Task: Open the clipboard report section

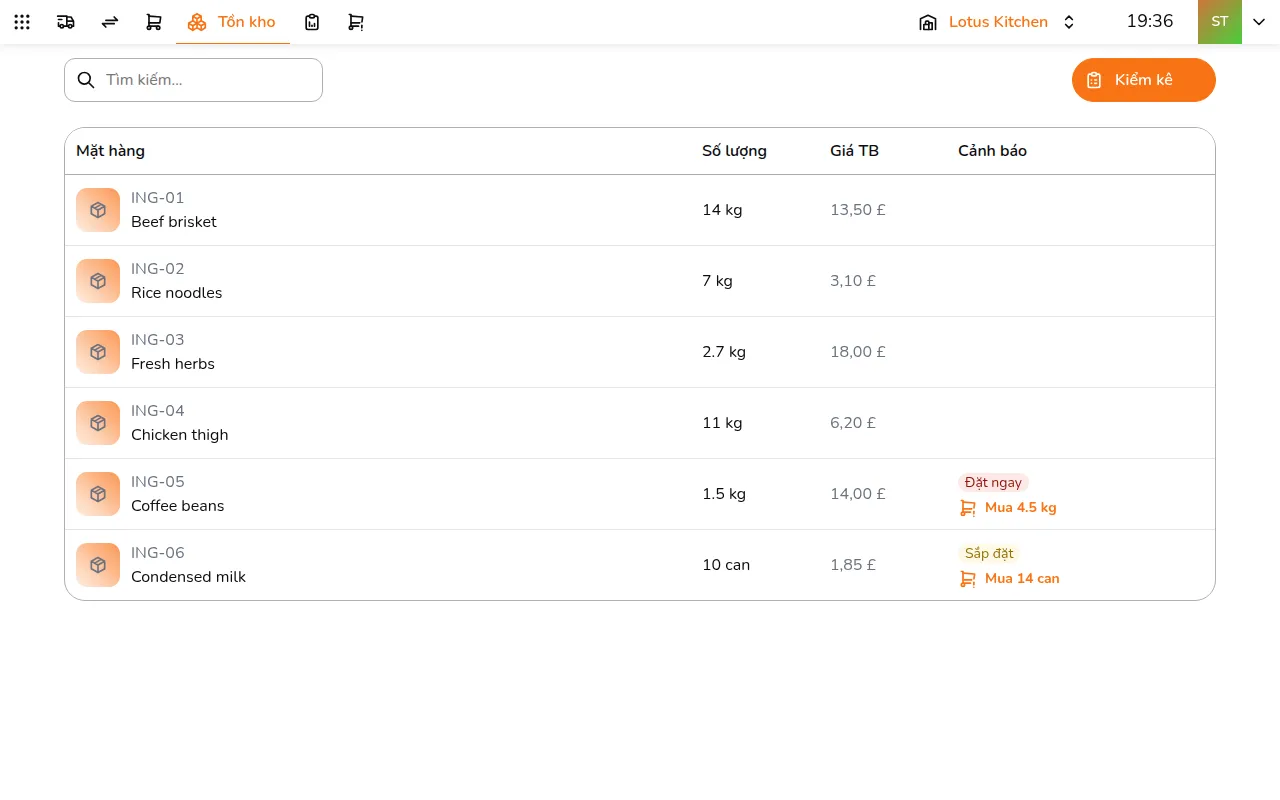Action: [x=312, y=22]
